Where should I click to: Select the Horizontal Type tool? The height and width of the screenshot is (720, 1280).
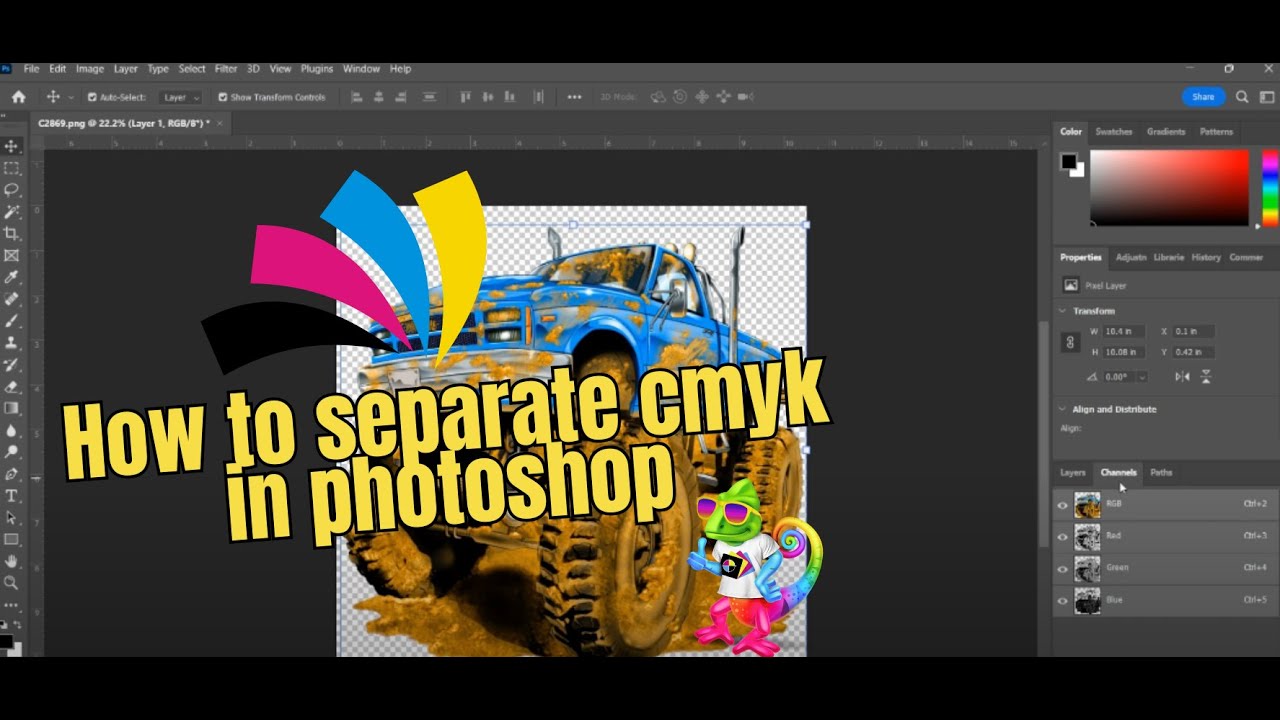coord(12,496)
